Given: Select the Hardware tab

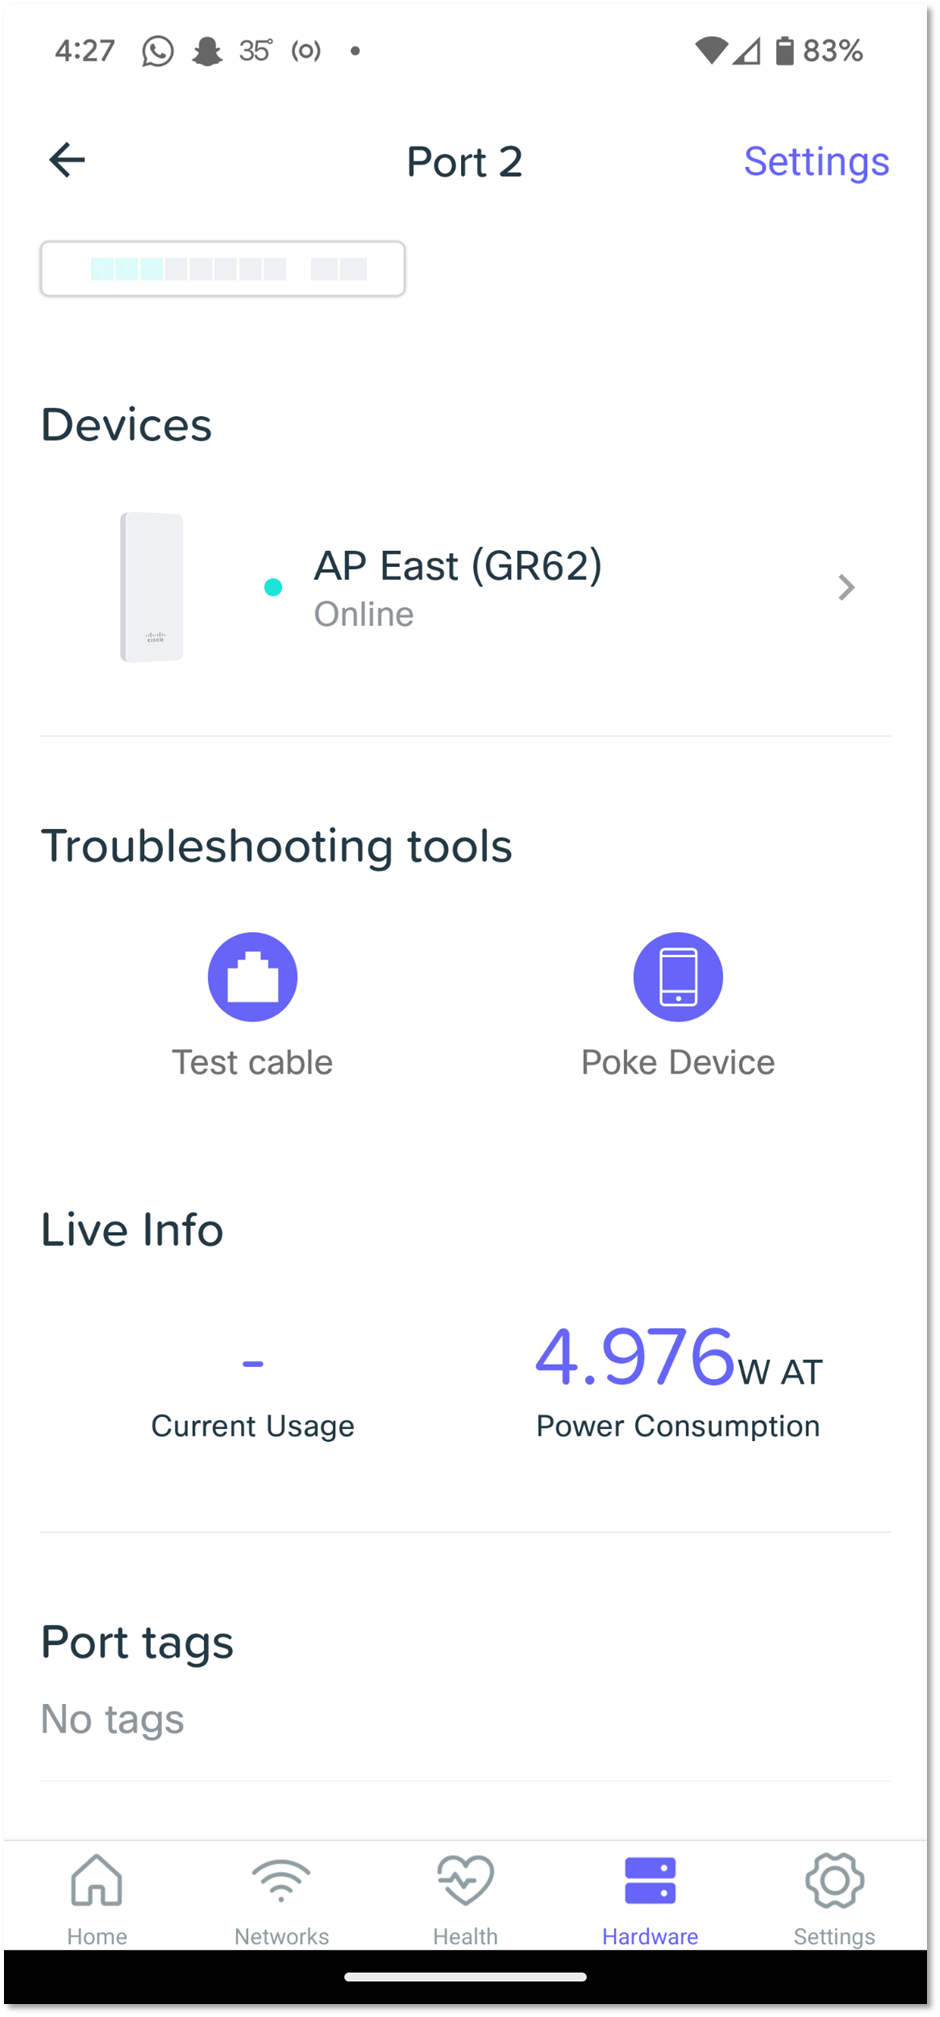Looking at the screenshot, I should (650, 1897).
